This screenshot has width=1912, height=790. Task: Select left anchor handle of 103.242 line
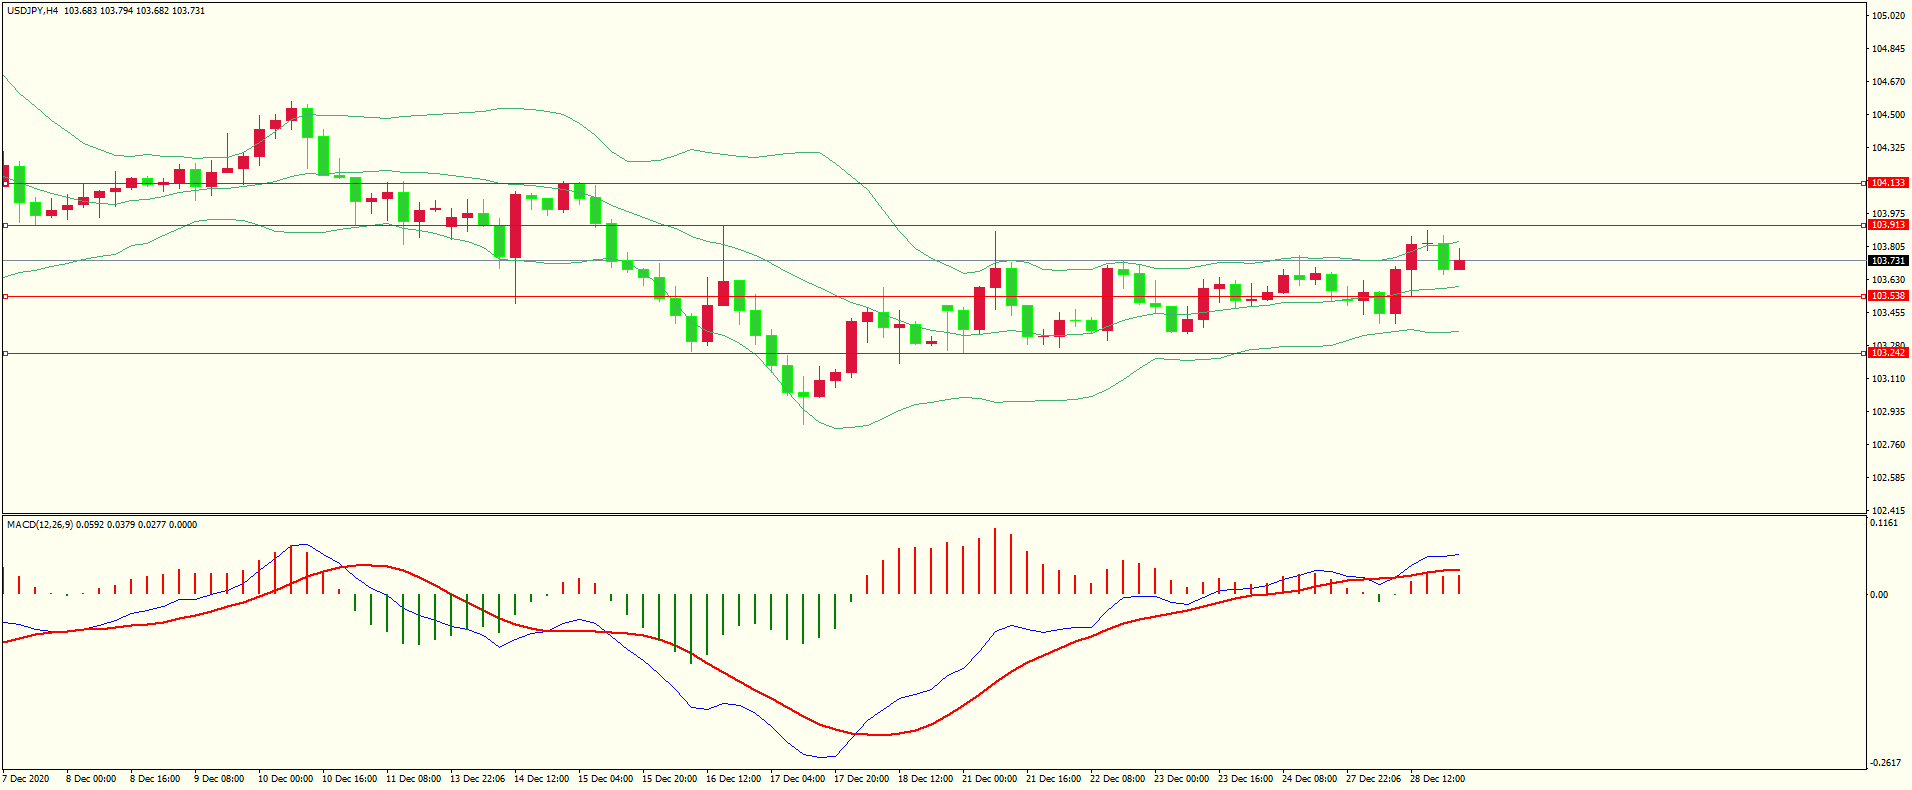(x=6, y=353)
